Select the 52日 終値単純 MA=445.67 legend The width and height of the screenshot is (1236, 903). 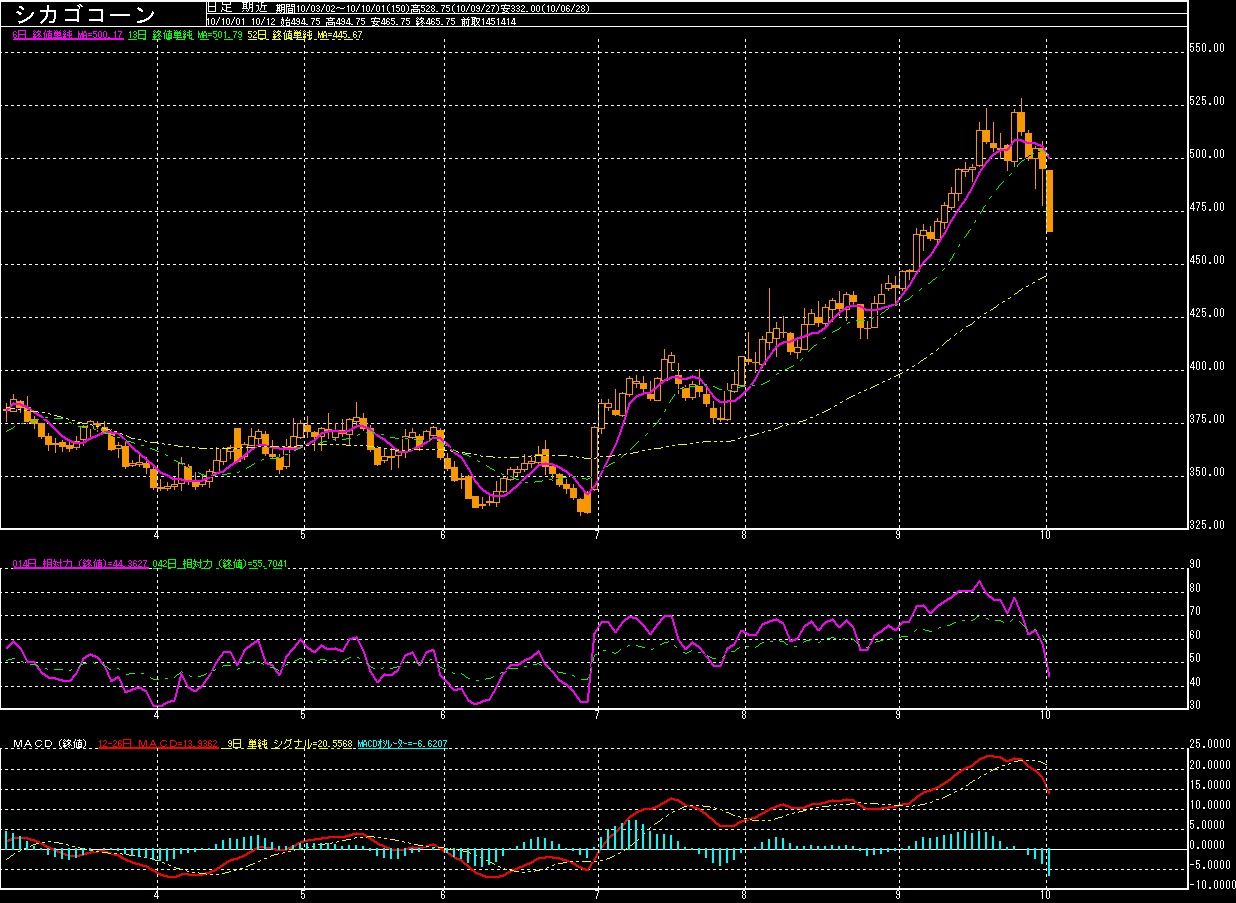304,35
